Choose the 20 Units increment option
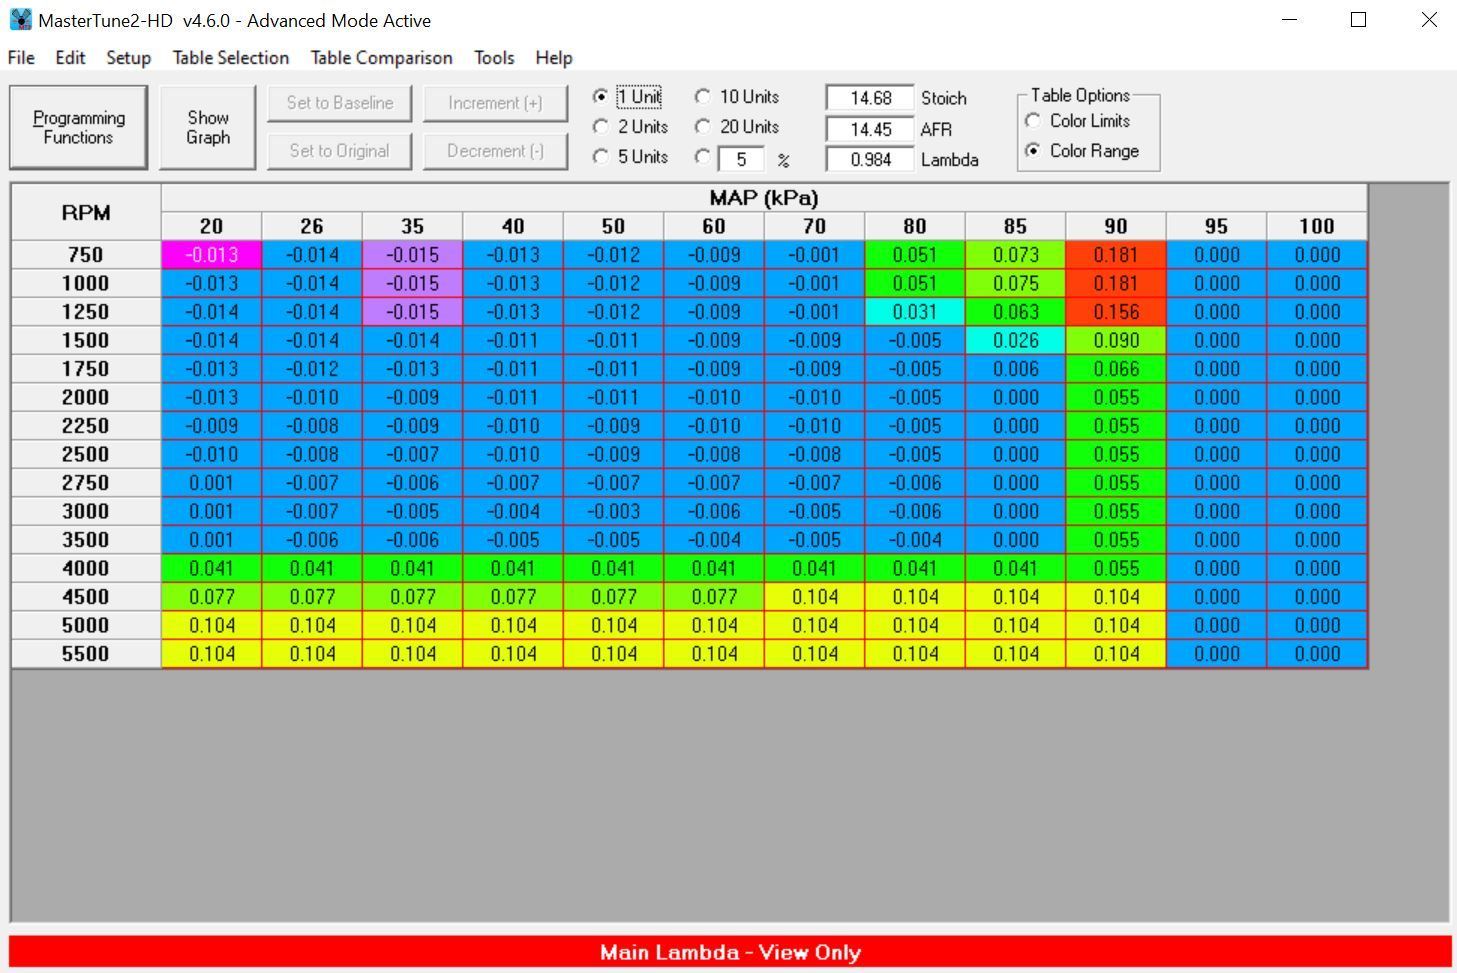The image size is (1457, 973). [703, 127]
